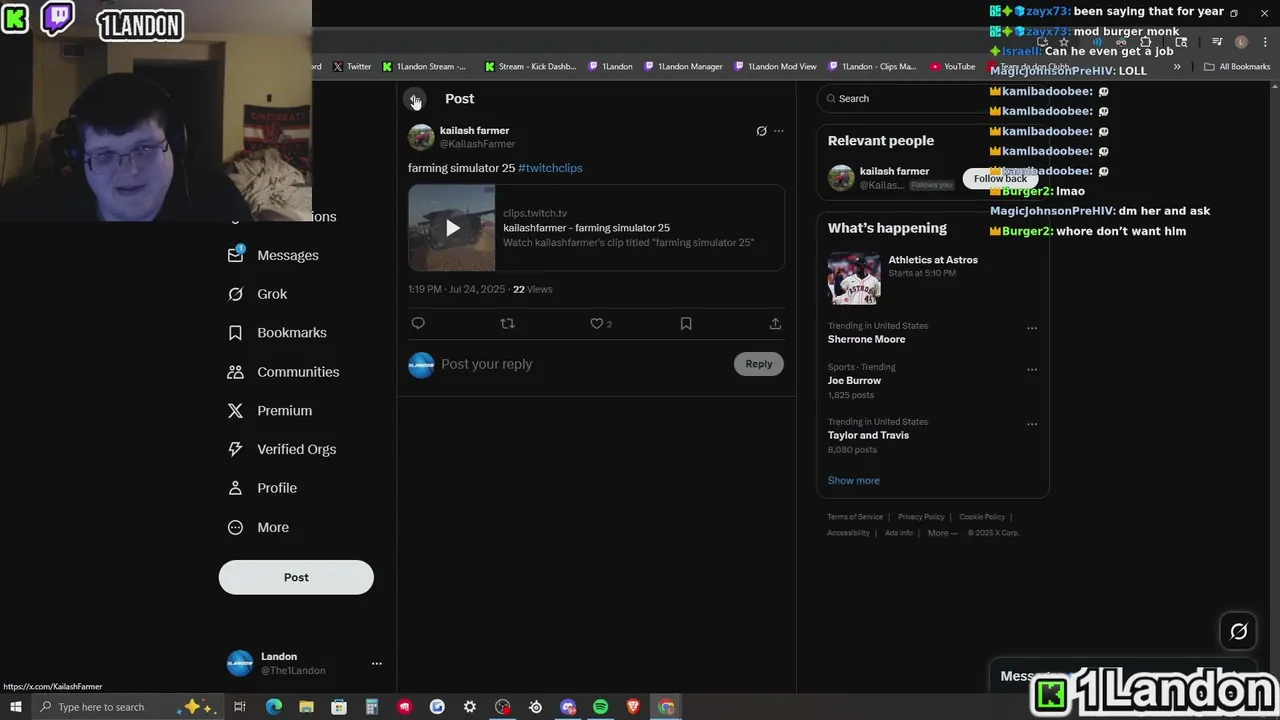Open the Privacy Policy footer link
This screenshot has height=720, width=1280.
(x=921, y=517)
